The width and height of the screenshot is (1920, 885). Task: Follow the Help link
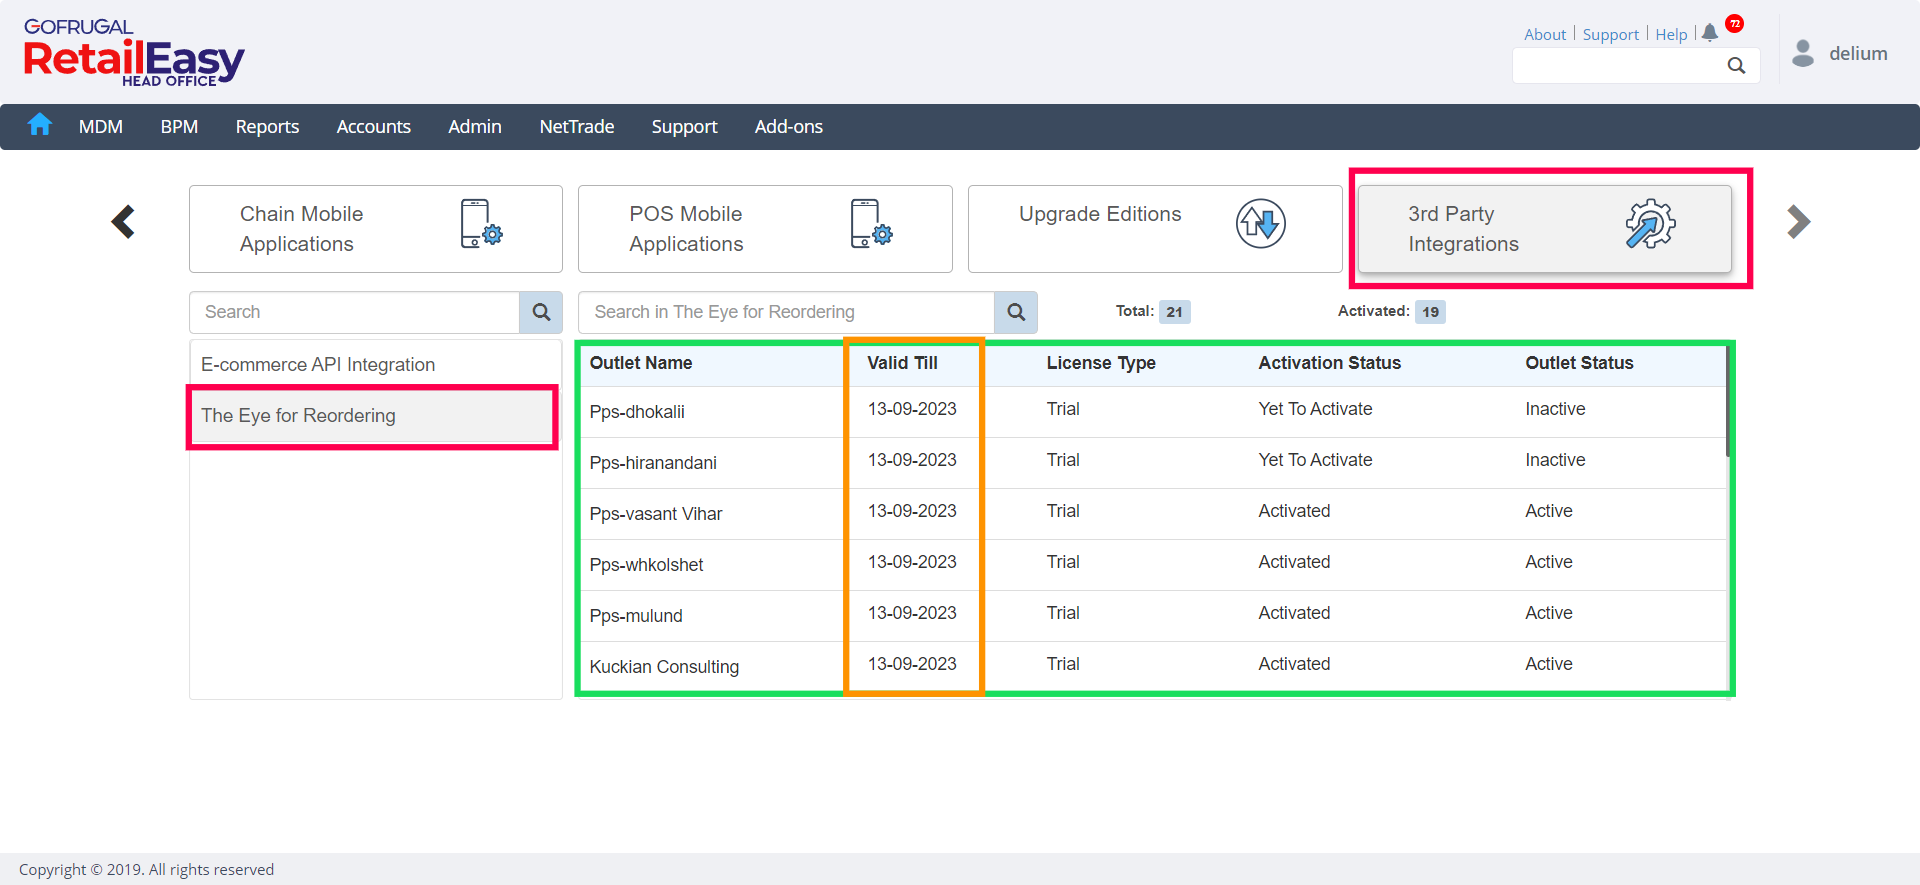pos(1671,34)
